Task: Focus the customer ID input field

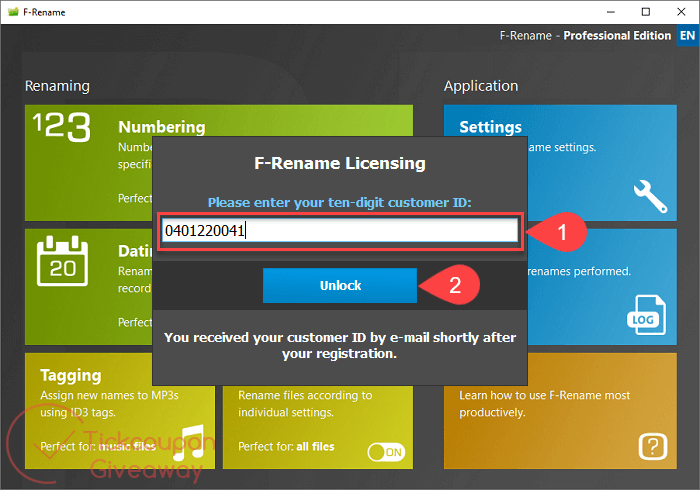Action: pyautogui.click(x=340, y=231)
